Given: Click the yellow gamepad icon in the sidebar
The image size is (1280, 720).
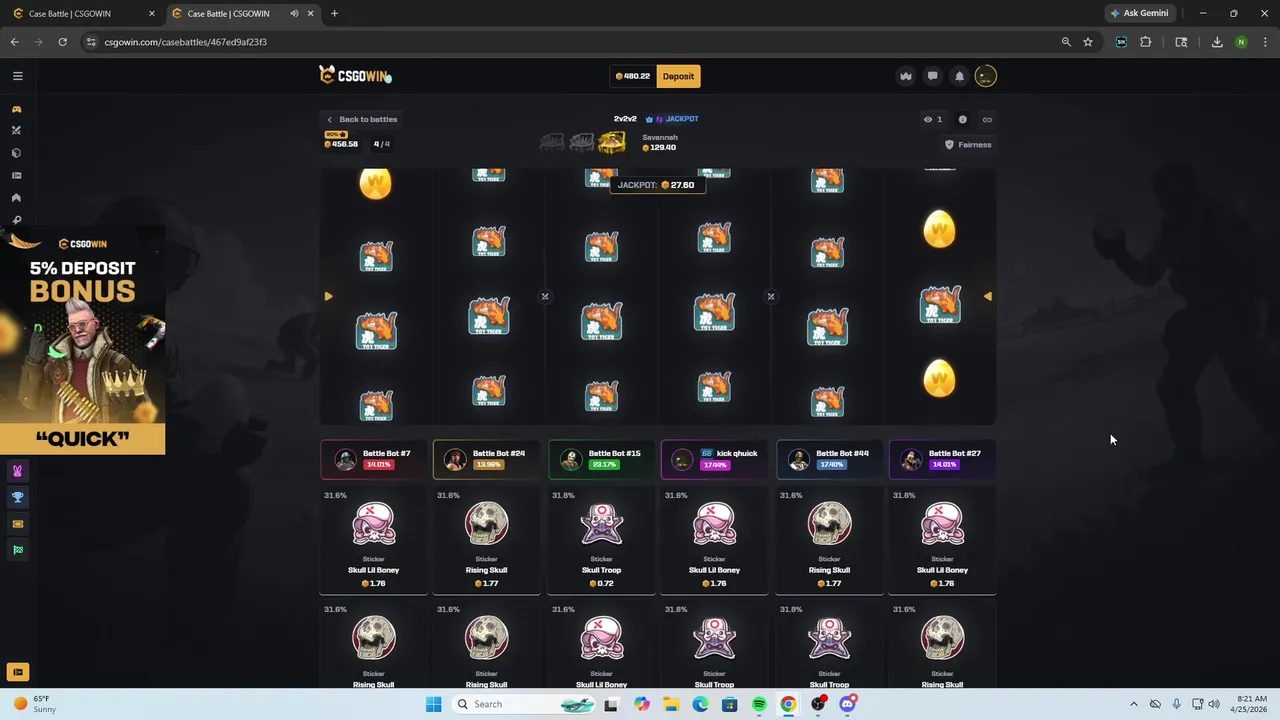Looking at the screenshot, I should tap(16, 109).
